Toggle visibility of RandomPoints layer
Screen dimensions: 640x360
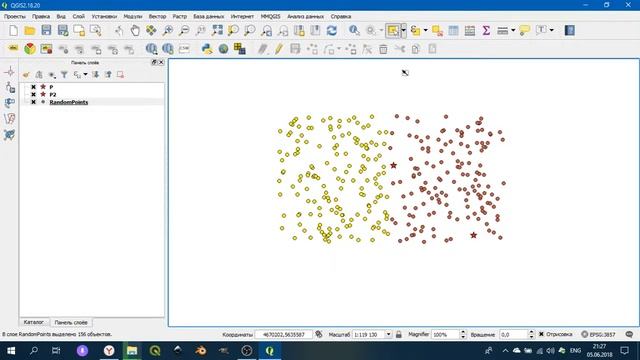click(x=33, y=102)
